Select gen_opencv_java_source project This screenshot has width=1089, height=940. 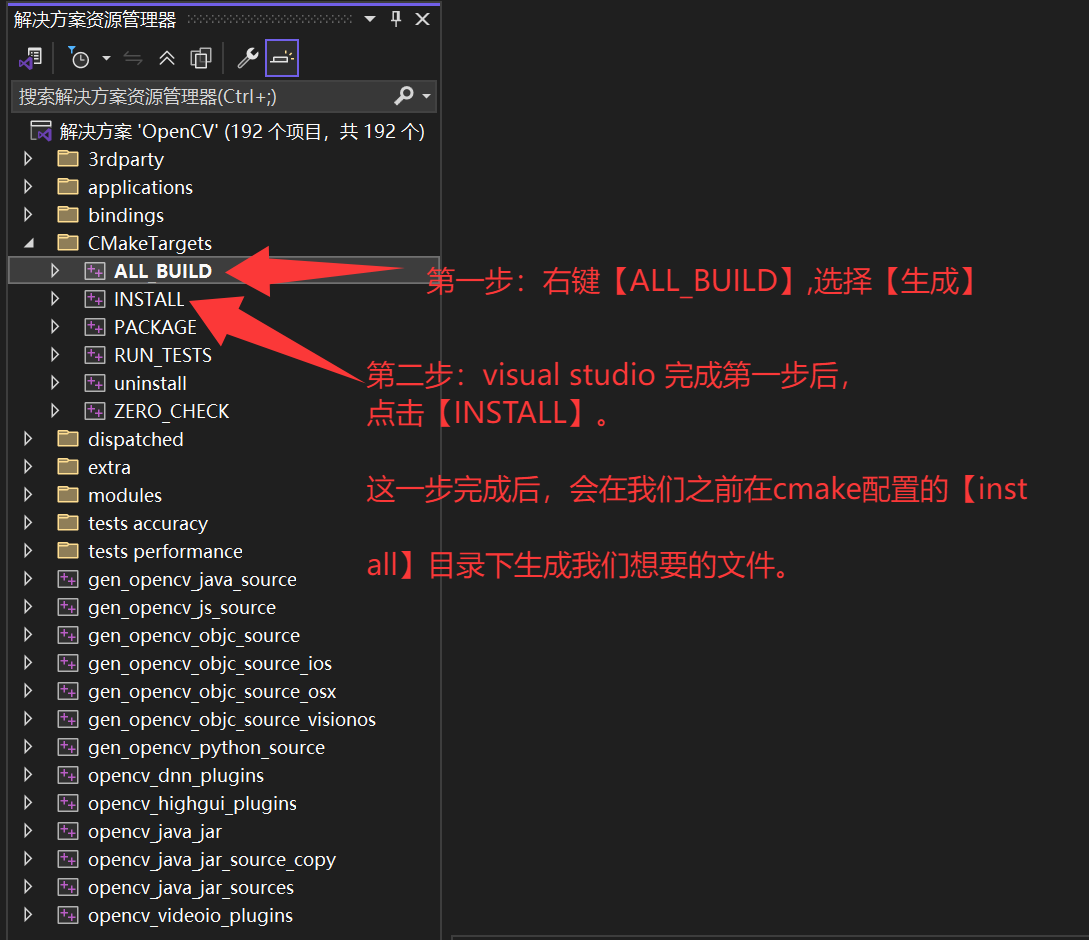click(192, 579)
